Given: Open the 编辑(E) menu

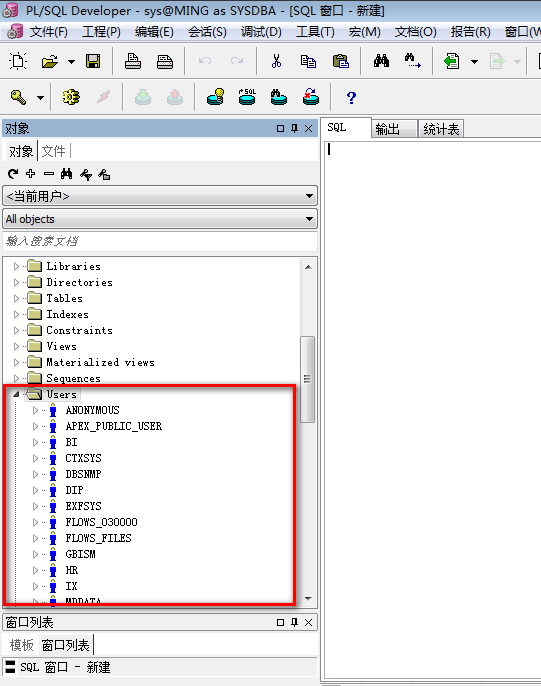Looking at the screenshot, I should [x=154, y=32].
